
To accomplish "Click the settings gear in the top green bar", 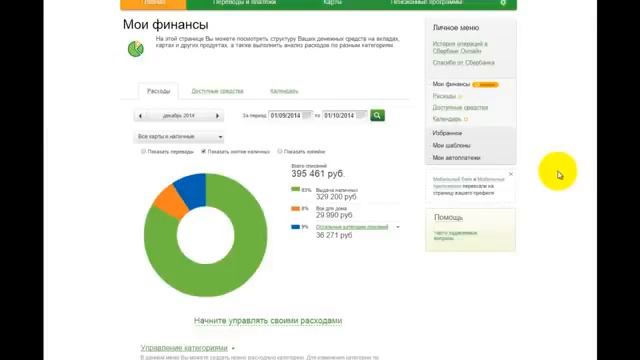I will click(x=503, y=3).
